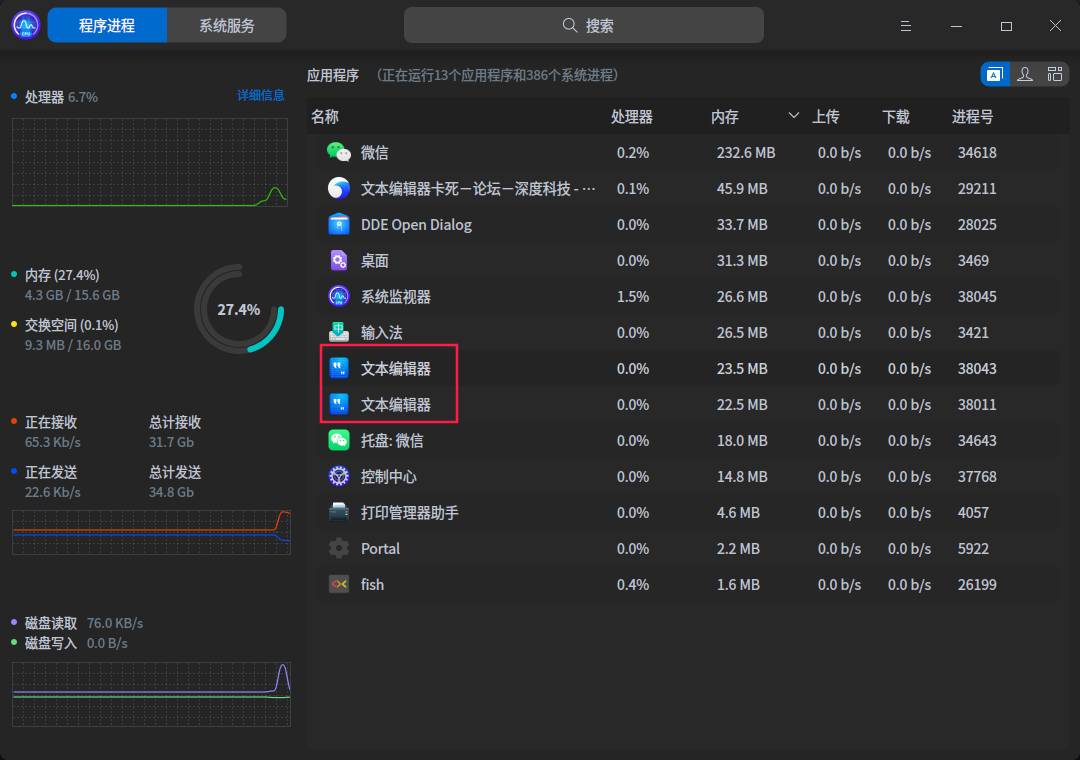Image resolution: width=1080 pixels, height=760 pixels.
Task: Click the 总计发送 34.8 Gb value
Action: click(171, 492)
